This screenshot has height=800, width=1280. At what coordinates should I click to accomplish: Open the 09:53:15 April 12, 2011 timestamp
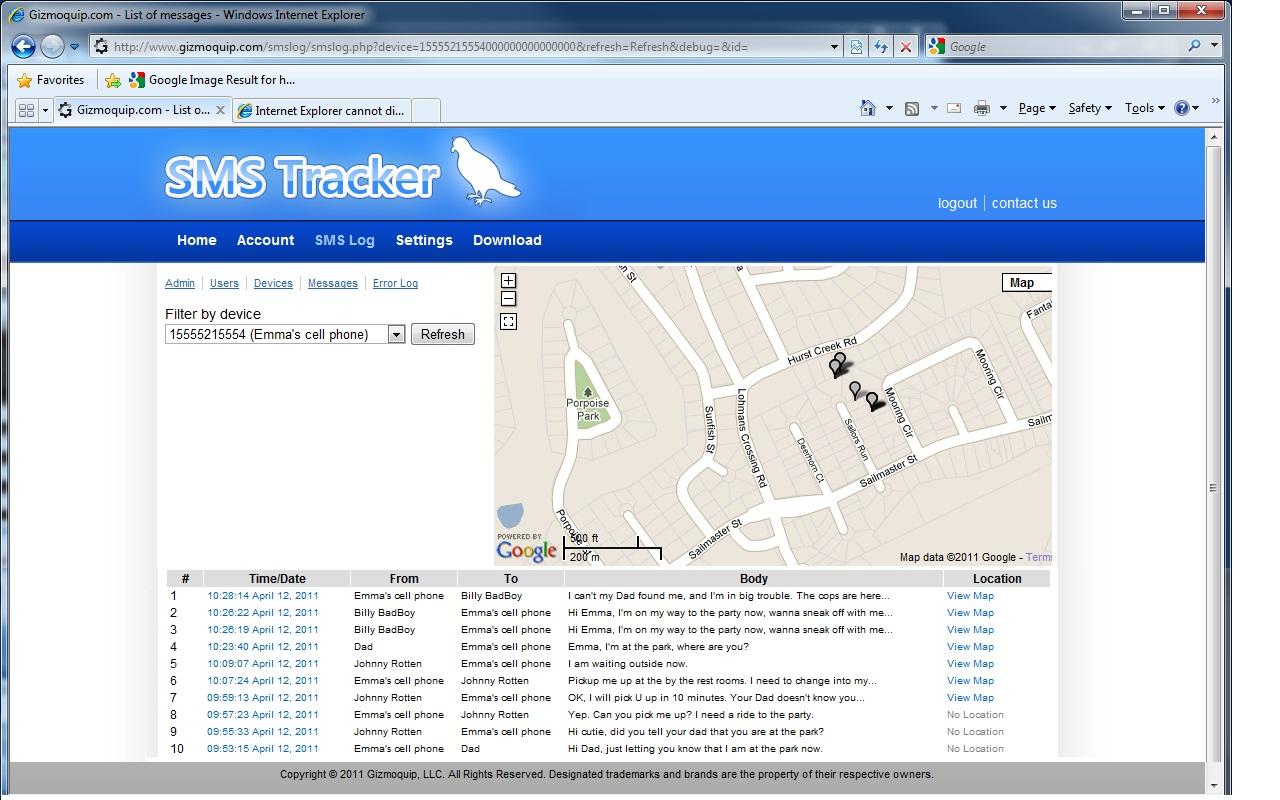(x=263, y=749)
